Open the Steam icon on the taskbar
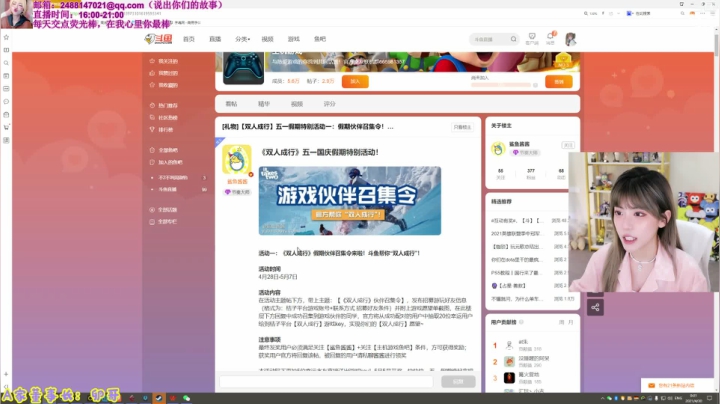 tap(158, 398)
